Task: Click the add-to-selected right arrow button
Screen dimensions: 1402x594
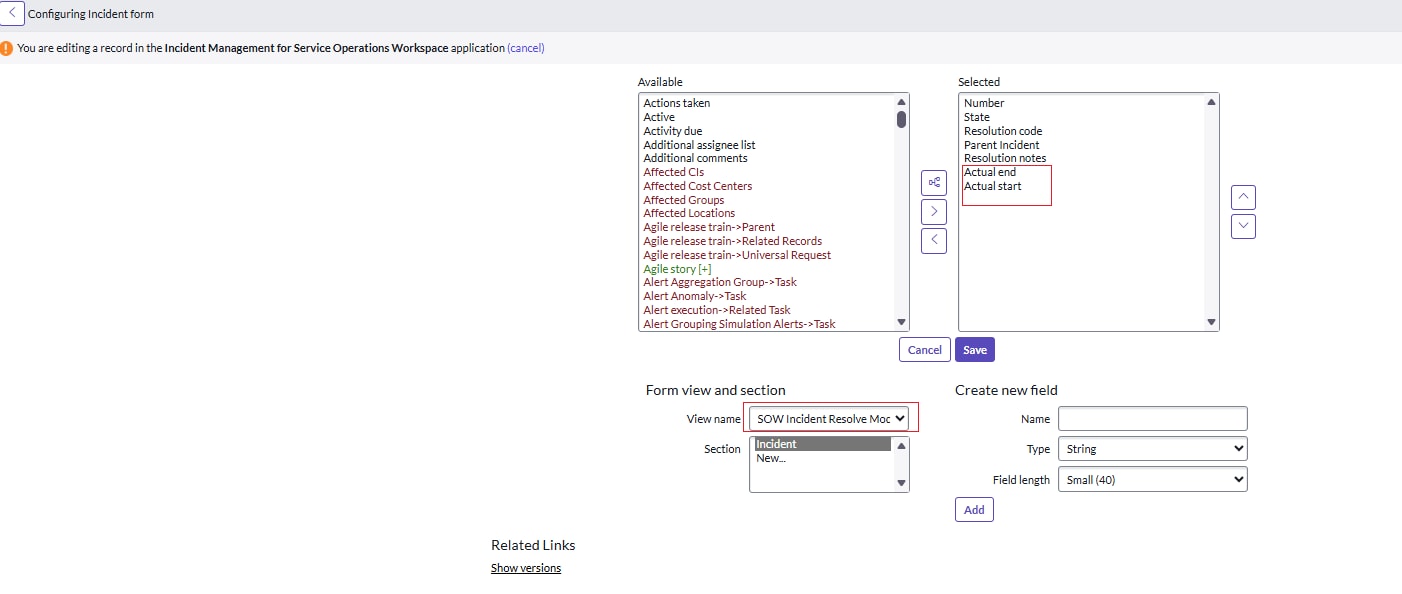Action: [x=933, y=211]
